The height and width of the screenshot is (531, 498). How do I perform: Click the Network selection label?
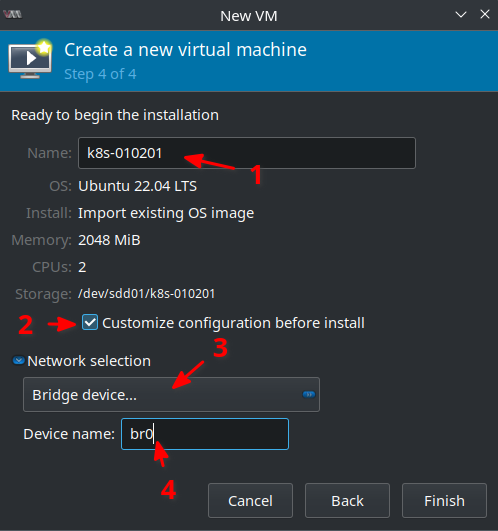click(89, 361)
